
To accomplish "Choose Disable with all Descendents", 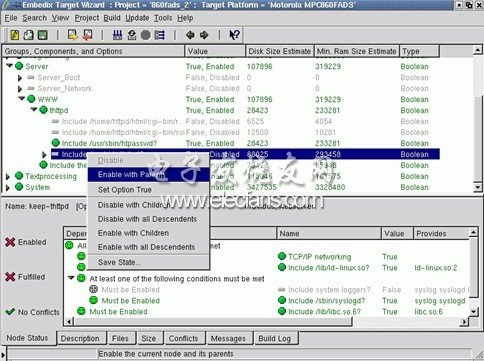I will click(x=148, y=219).
